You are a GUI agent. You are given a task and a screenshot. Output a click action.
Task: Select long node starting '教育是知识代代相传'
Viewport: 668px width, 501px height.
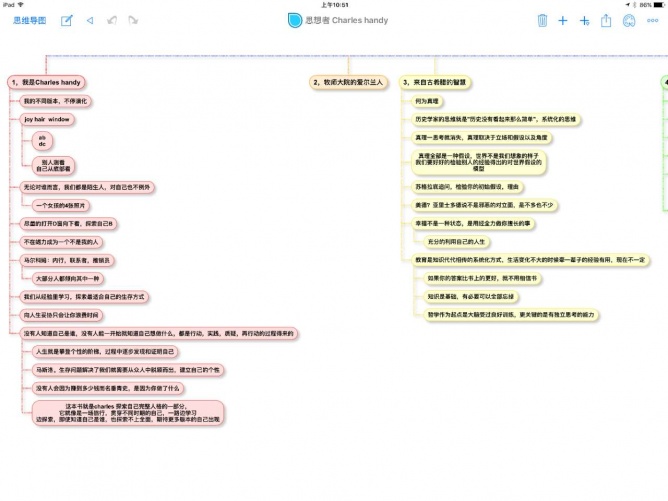[530, 260]
